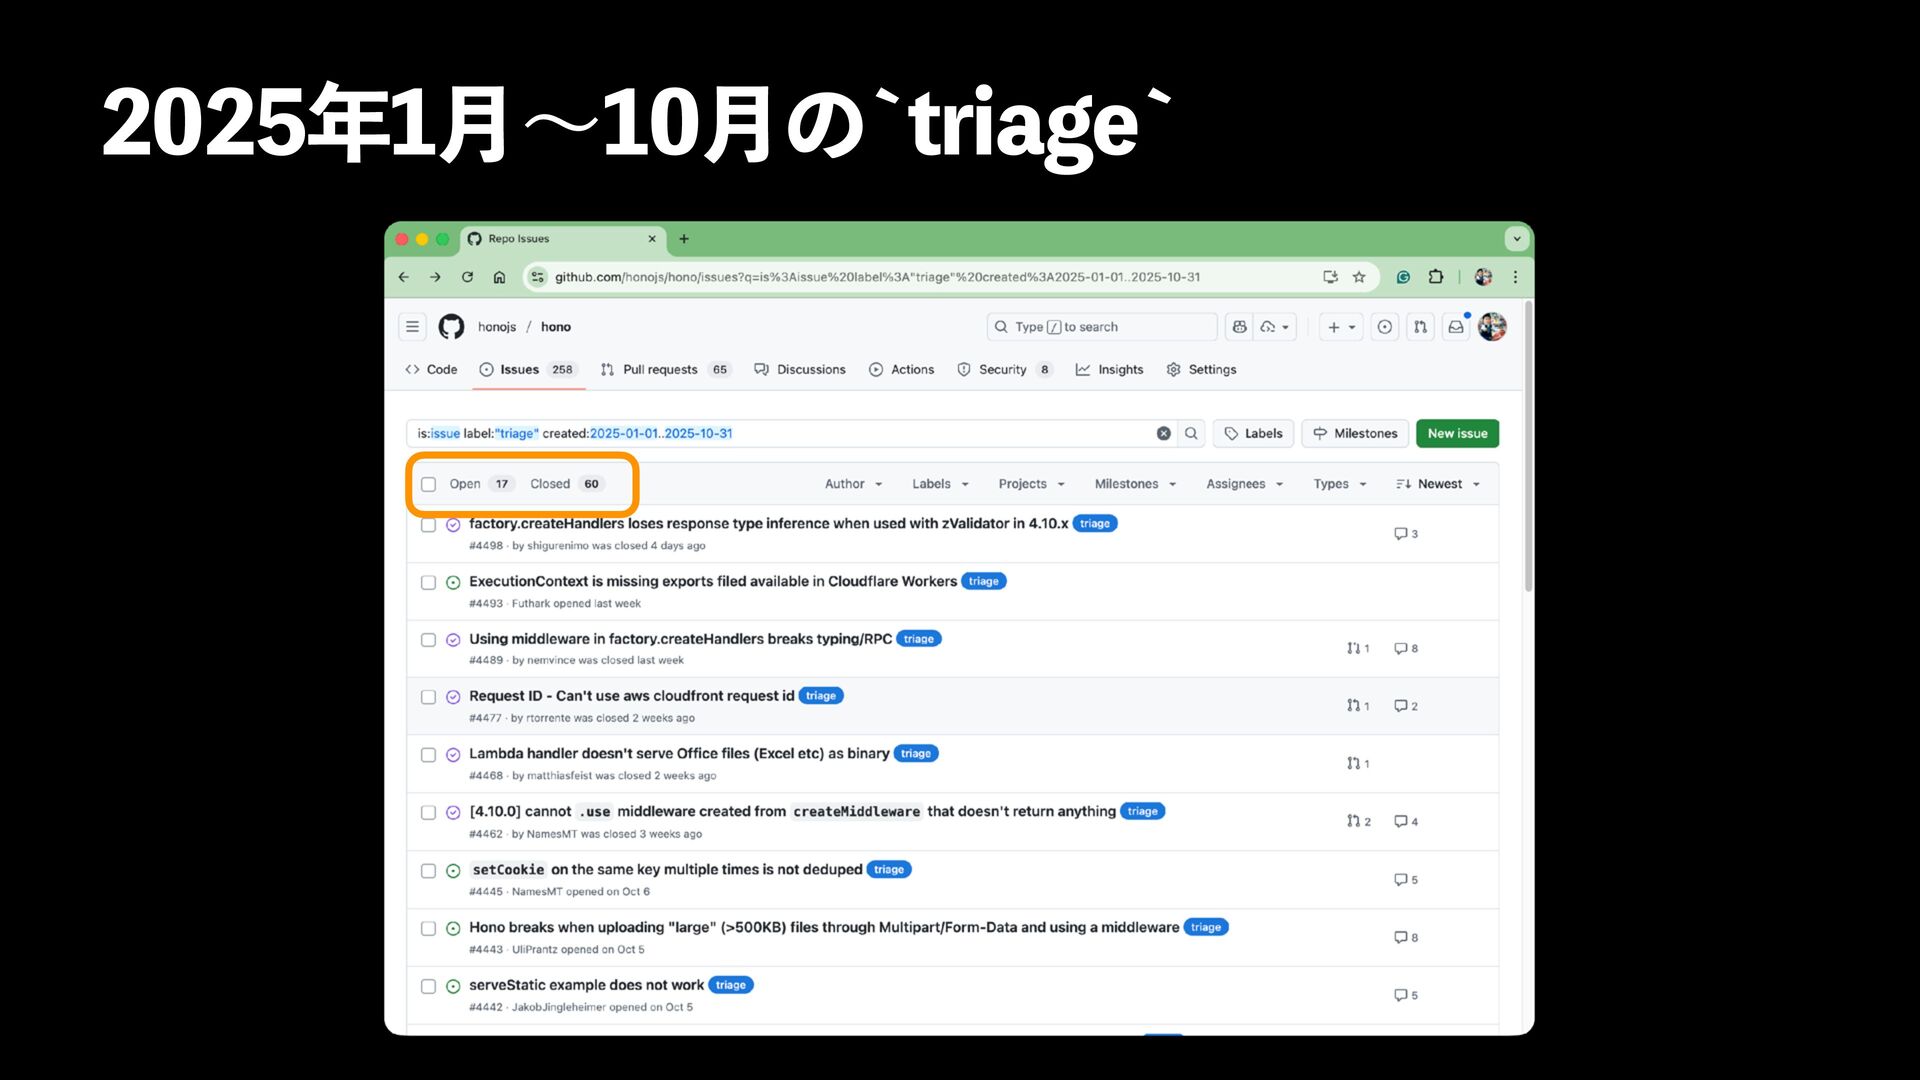Bookmark the page with star icon
Screen dimensions: 1920x1080
(x=1359, y=277)
